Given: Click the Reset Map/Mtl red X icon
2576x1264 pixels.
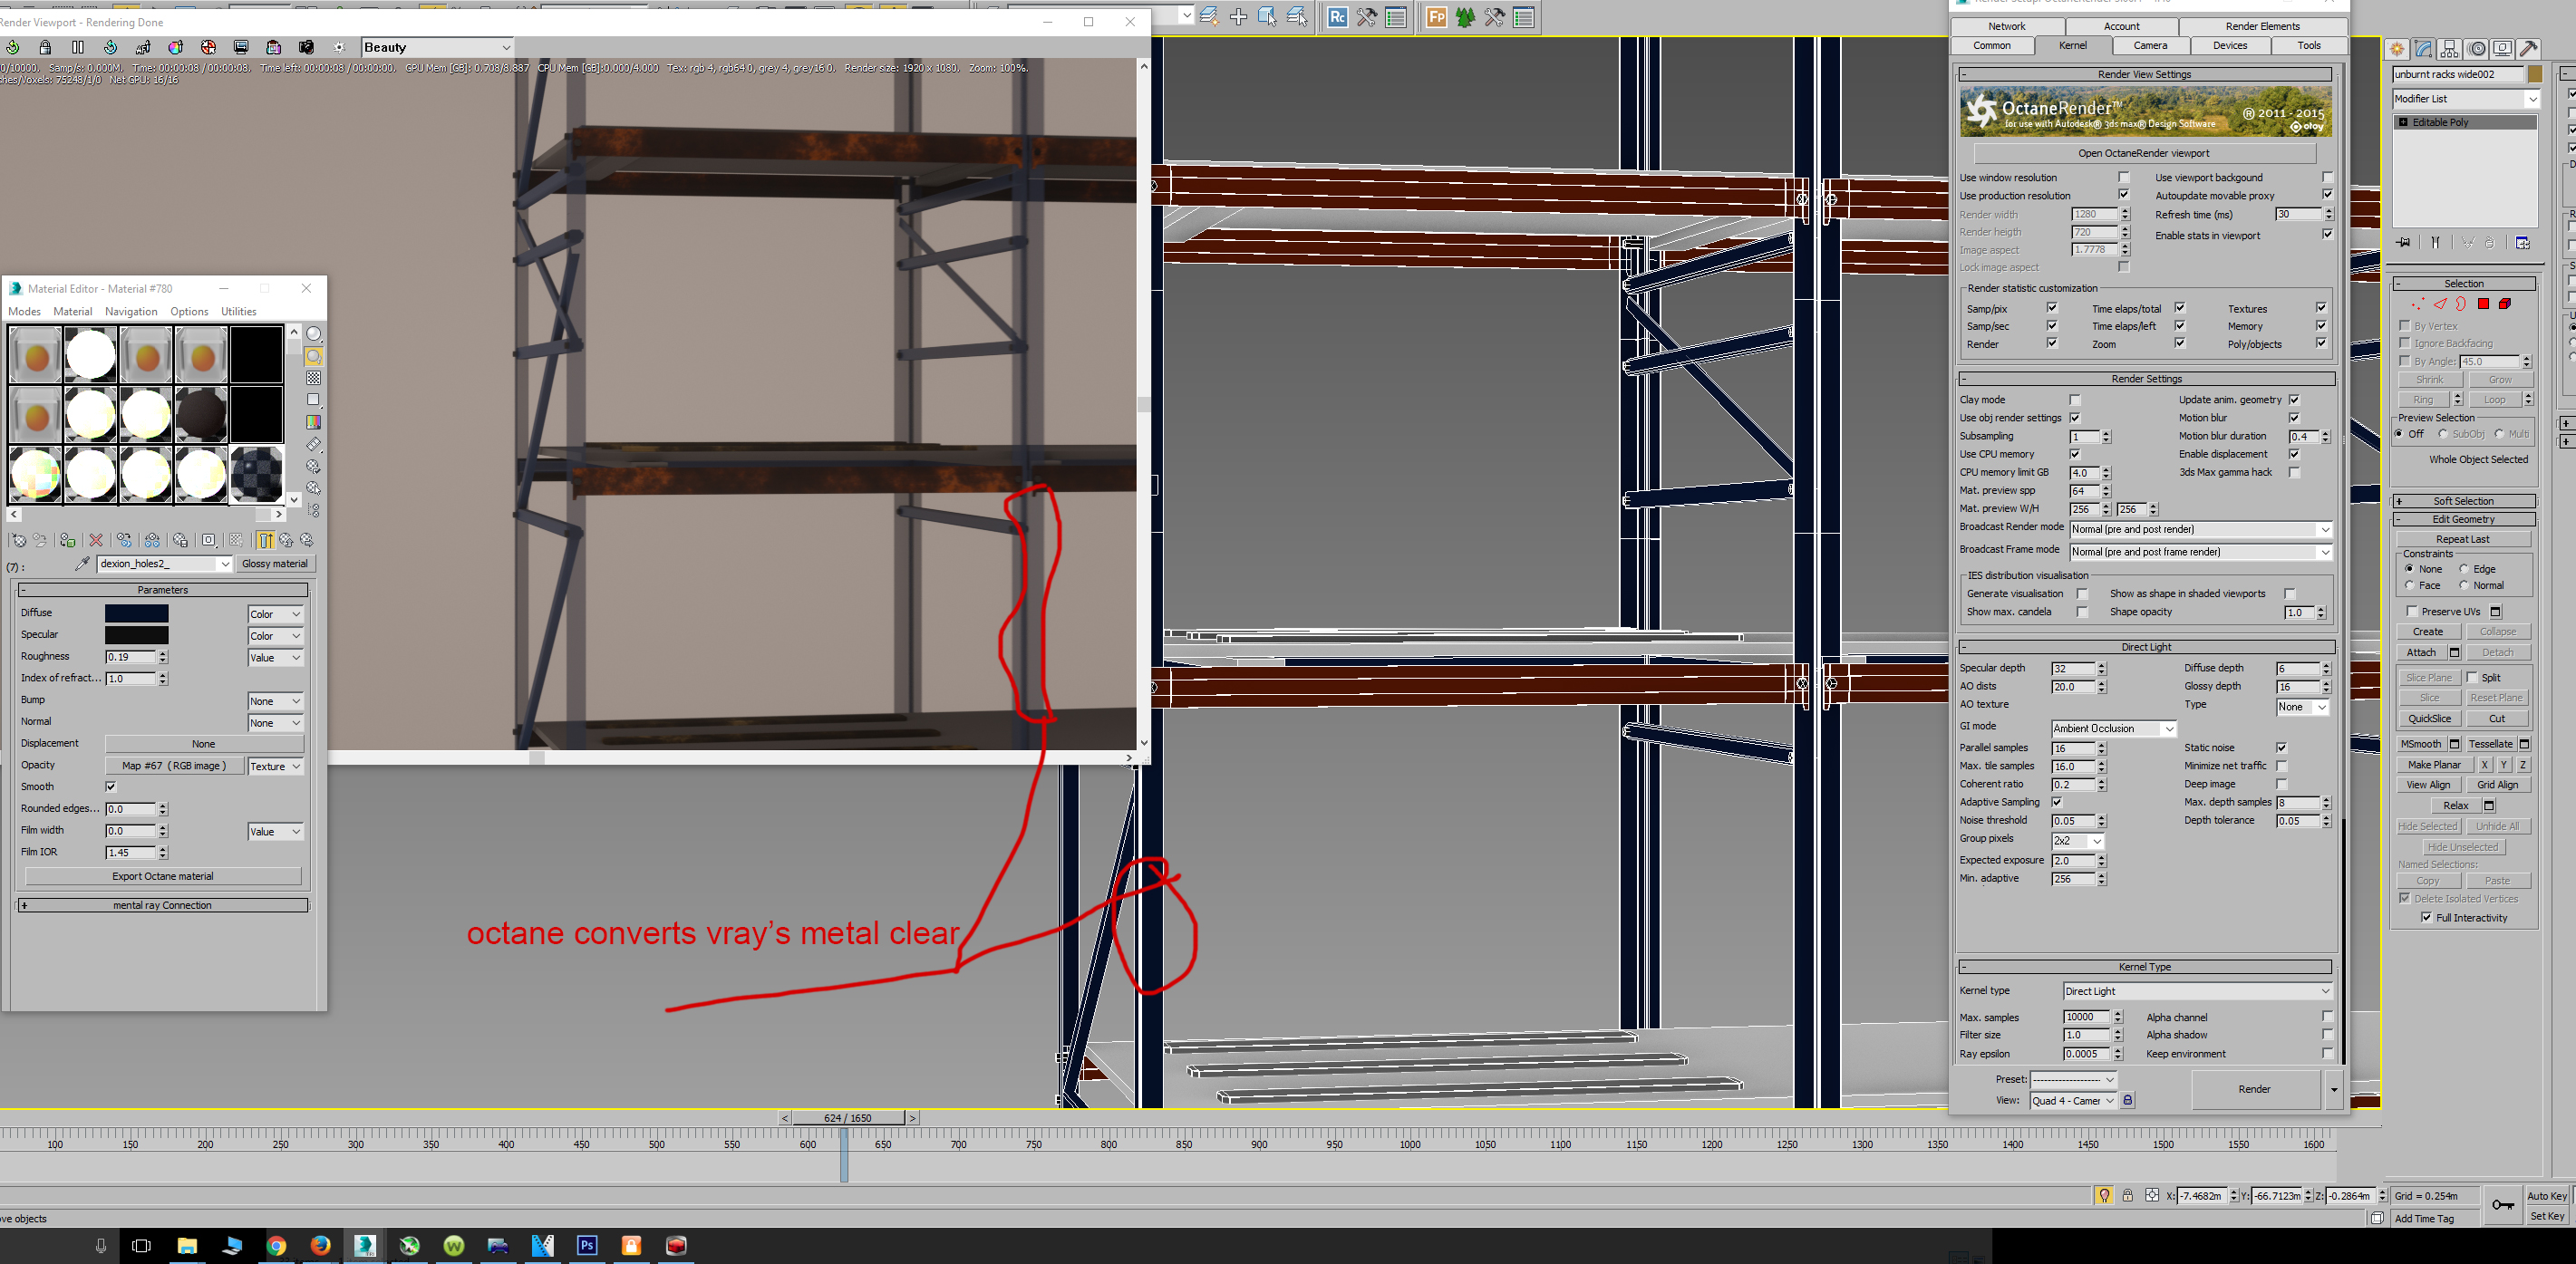Looking at the screenshot, I should [96, 540].
